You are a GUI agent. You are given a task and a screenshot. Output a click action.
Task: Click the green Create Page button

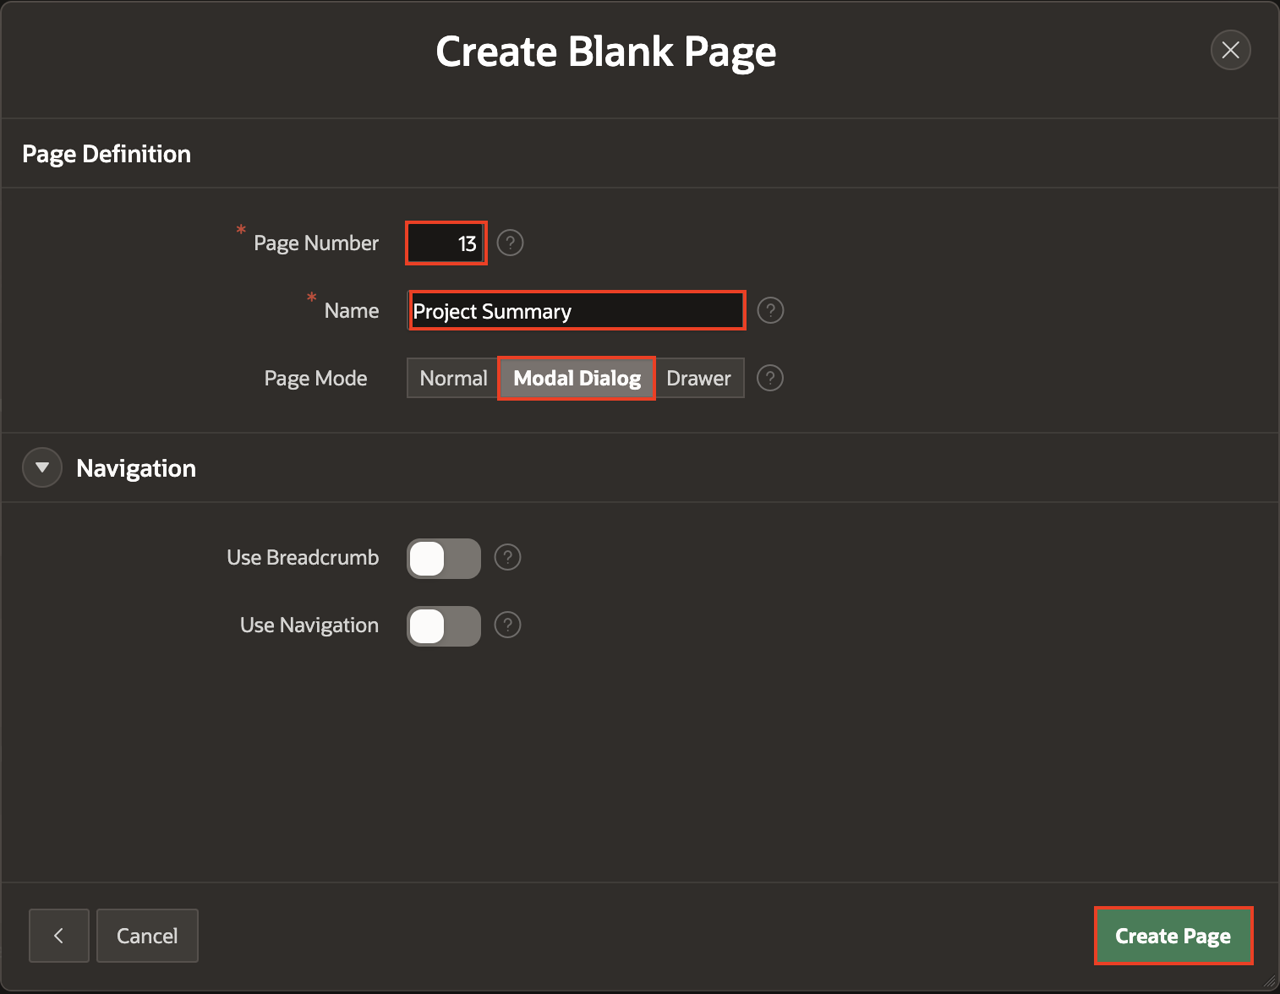[x=1173, y=936]
